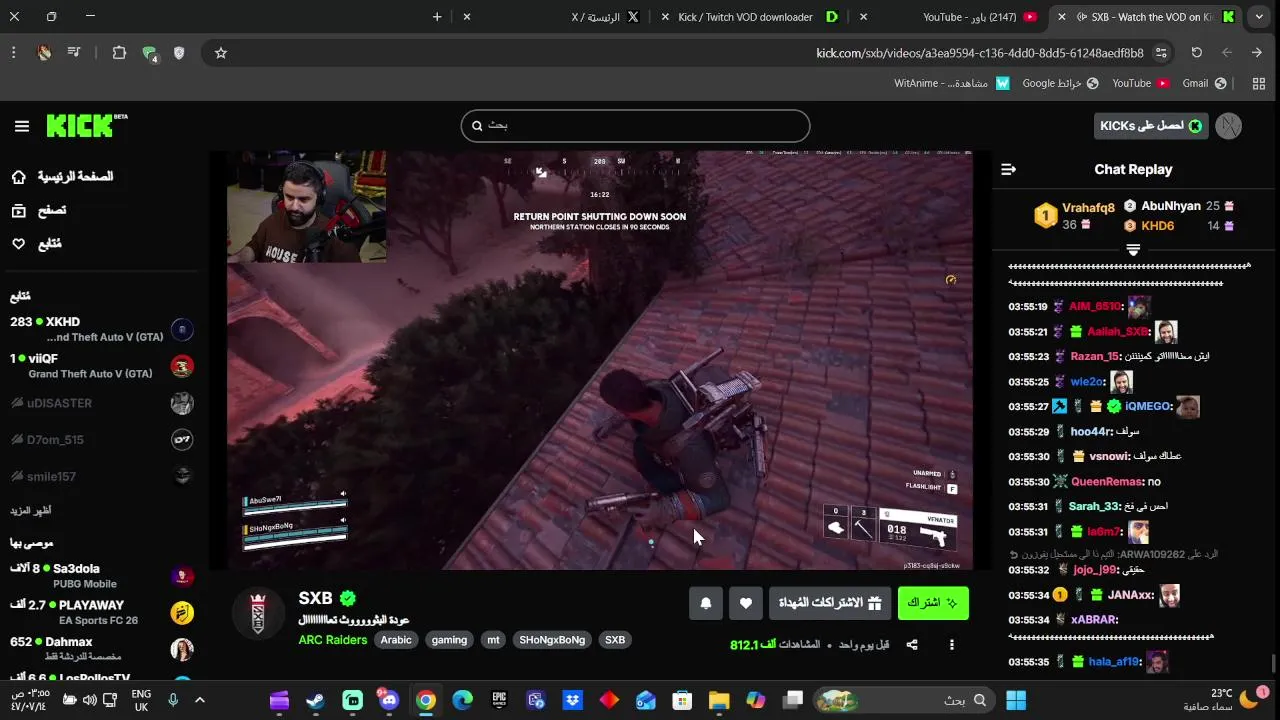Viewport: 1280px width, 720px height.
Task: Open SXB channel avatar
Action: [x=258, y=613]
